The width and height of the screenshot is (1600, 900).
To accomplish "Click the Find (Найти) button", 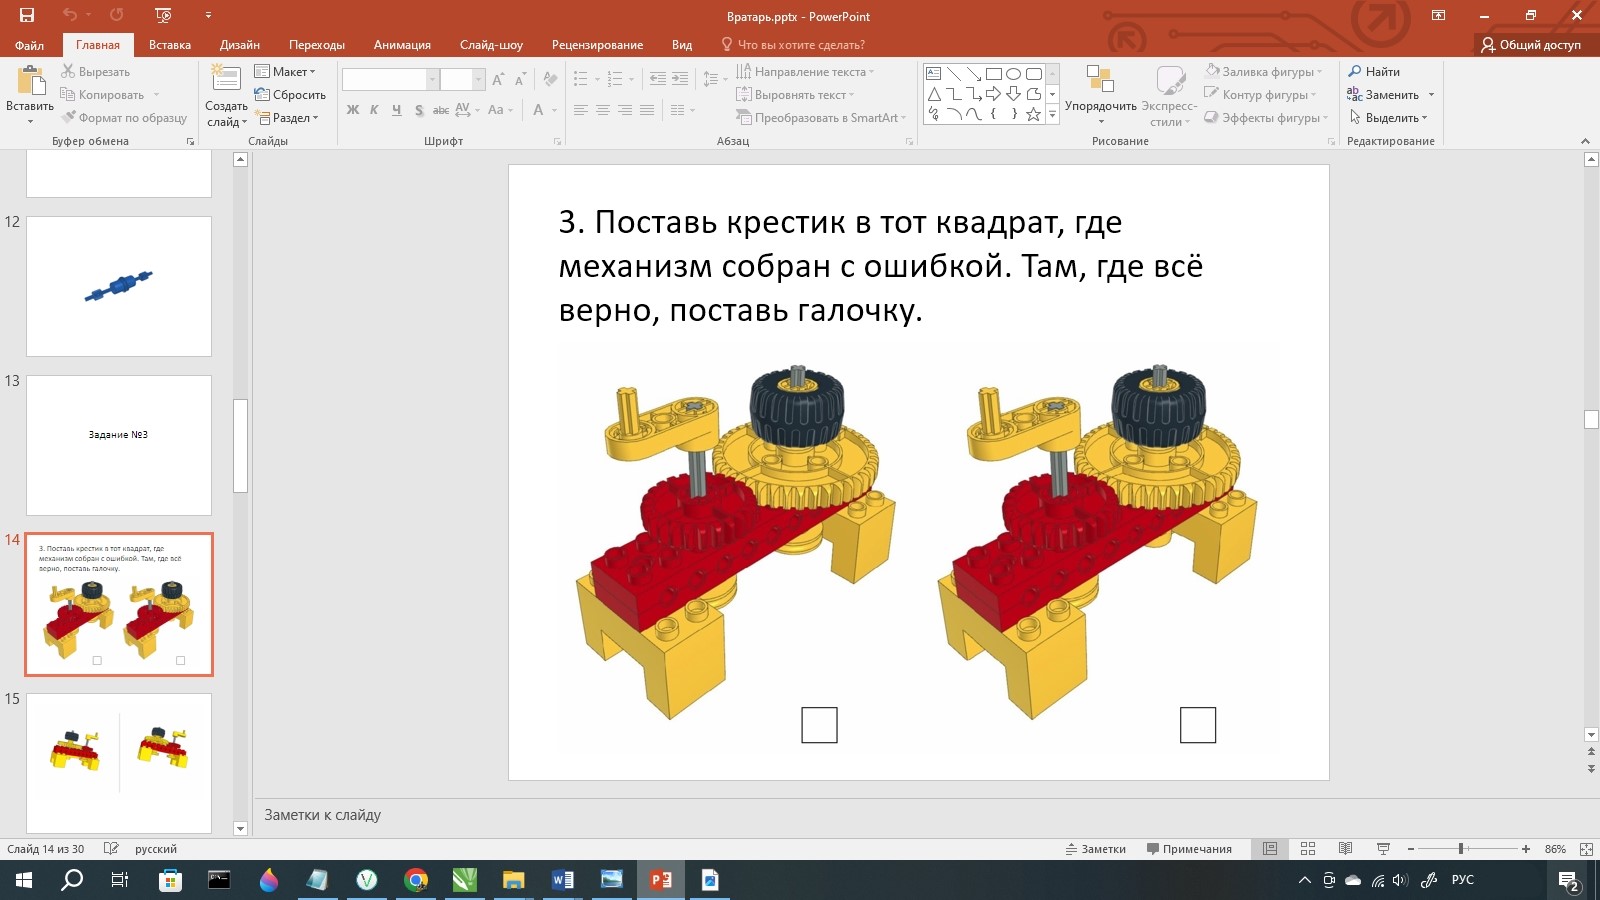I will (x=1374, y=72).
